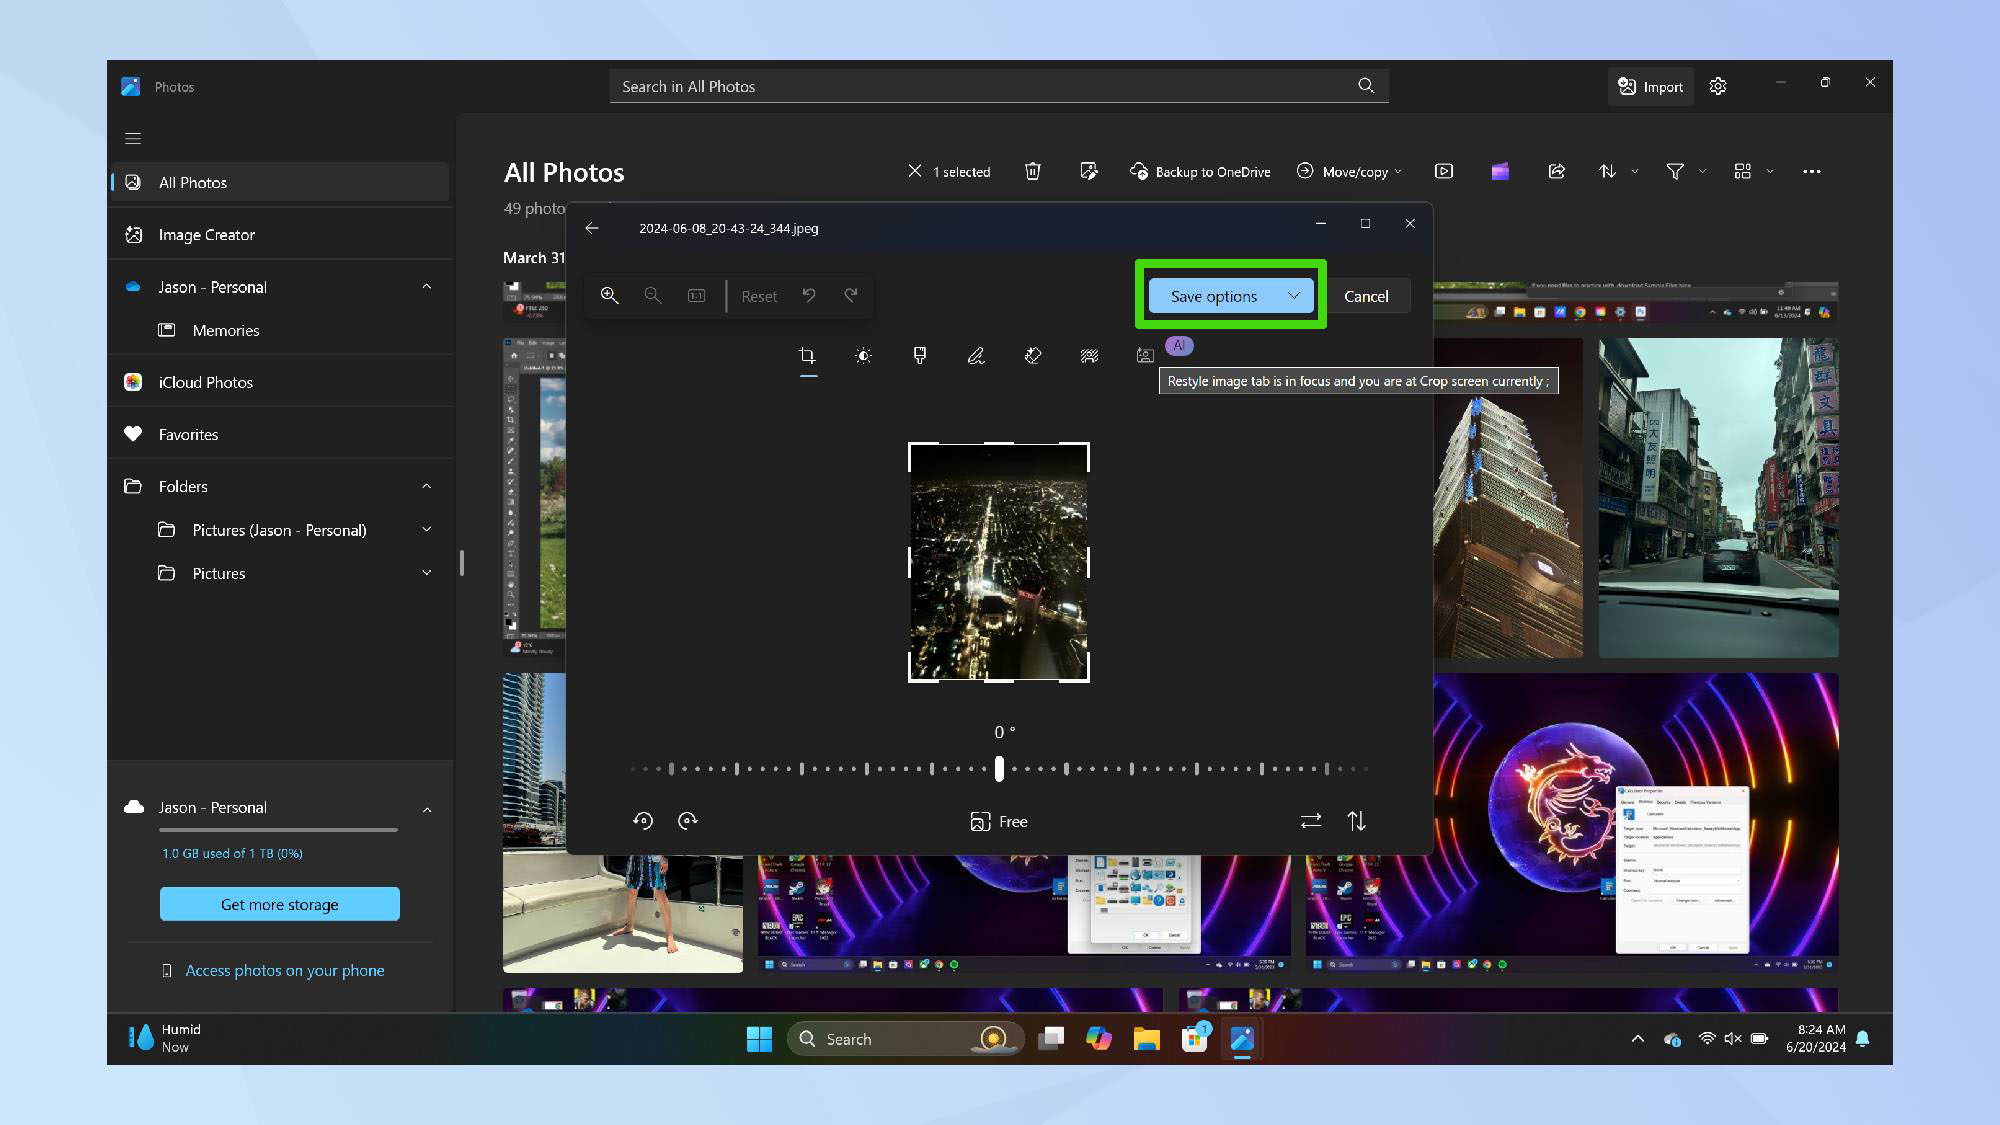Flip image vertically
The width and height of the screenshot is (2000, 1125).
pos(1356,821)
